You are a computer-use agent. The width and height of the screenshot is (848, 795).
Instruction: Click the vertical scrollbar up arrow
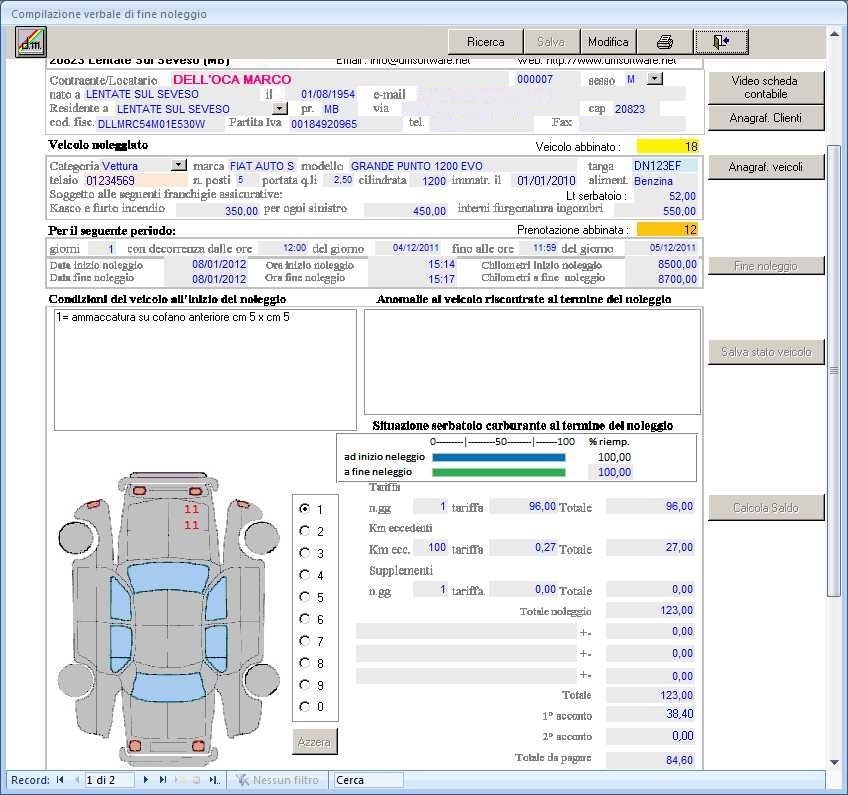pyautogui.click(x=834, y=34)
